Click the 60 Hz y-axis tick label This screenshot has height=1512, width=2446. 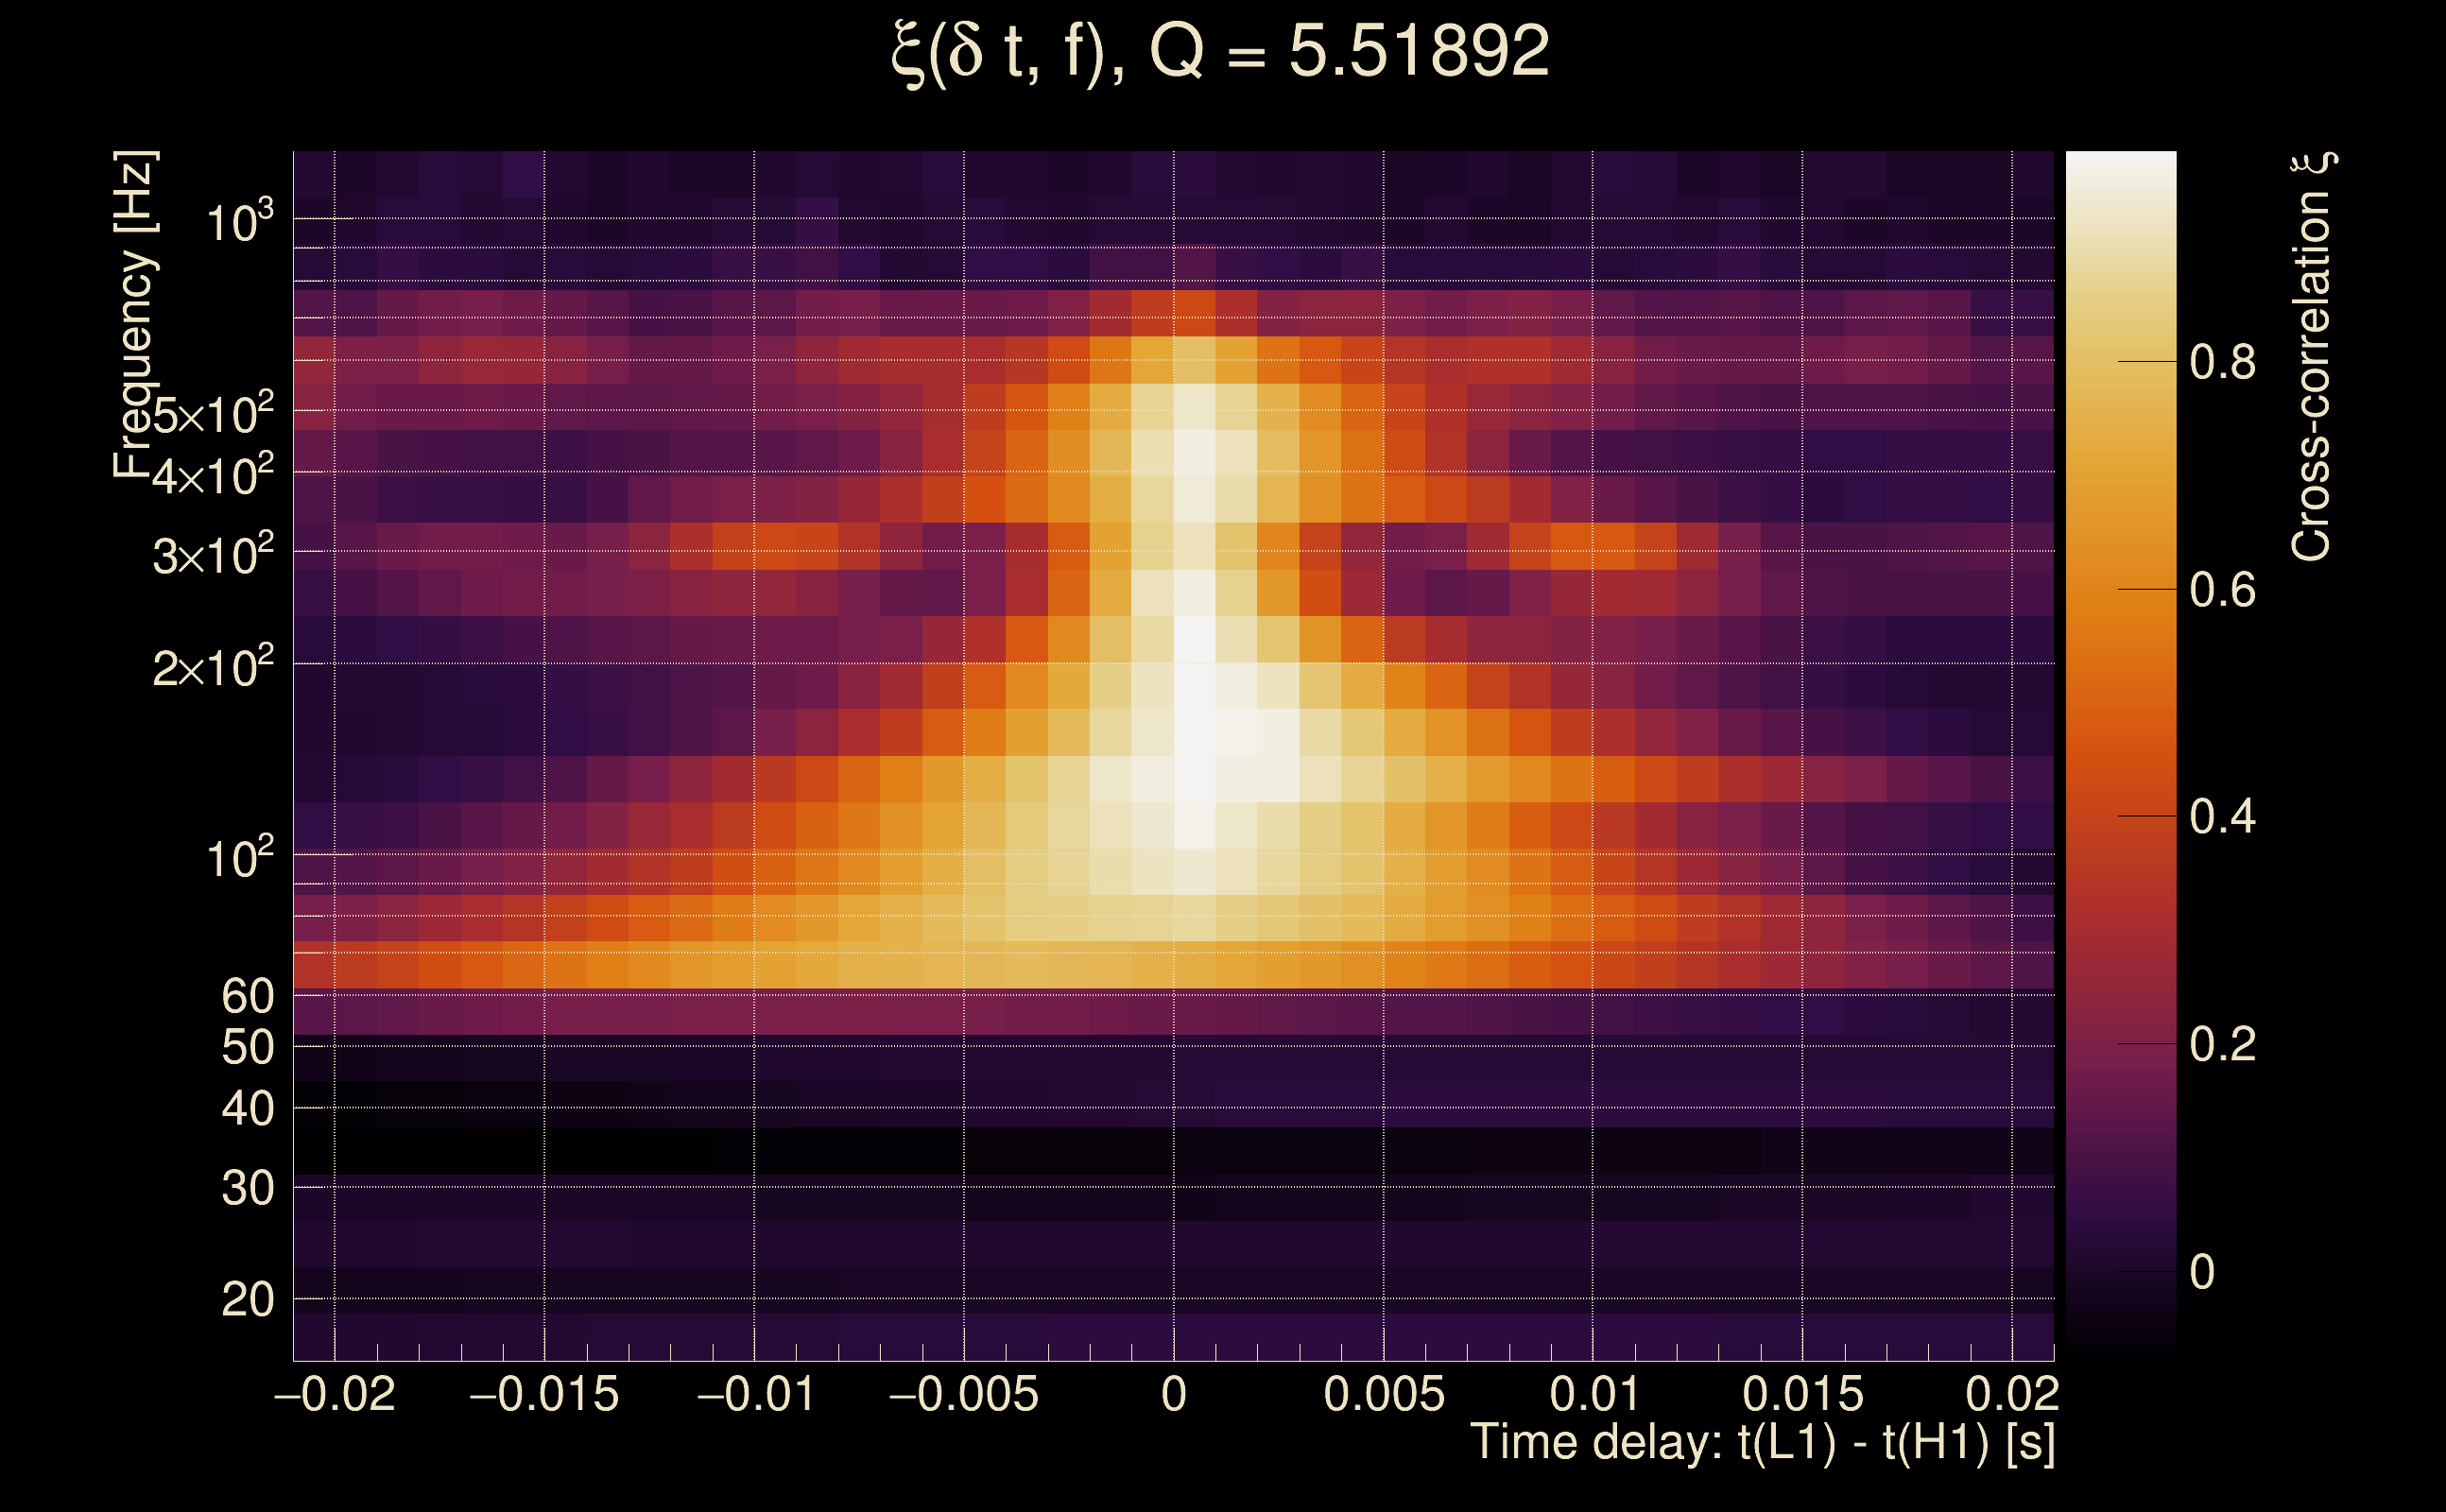coord(247,996)
